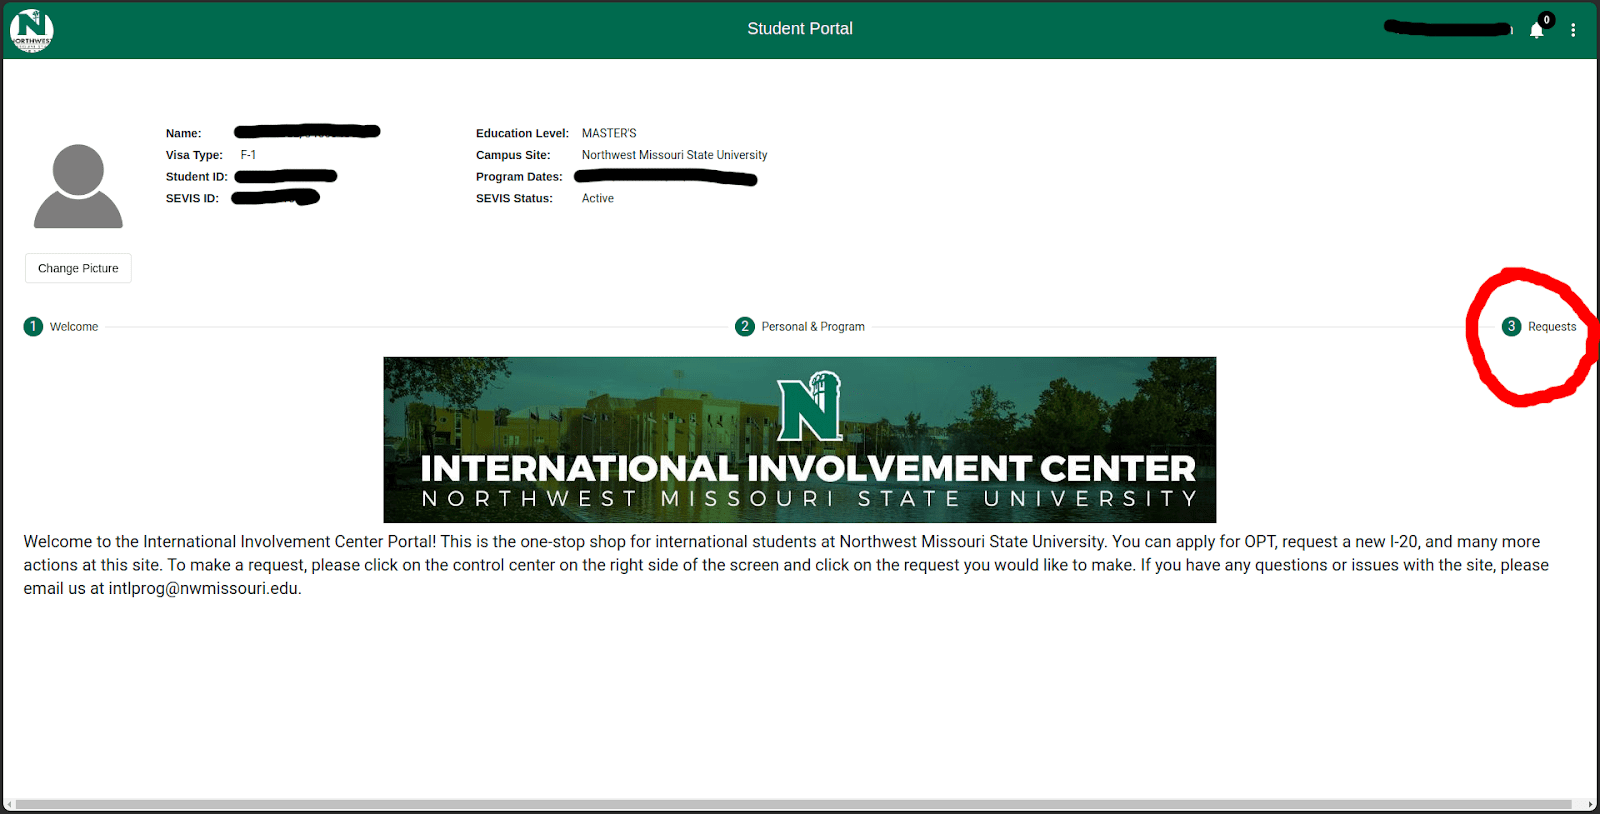1600x814 pixels.
Task: Click the scrollbar left arrow
Action: click(9, 804)
